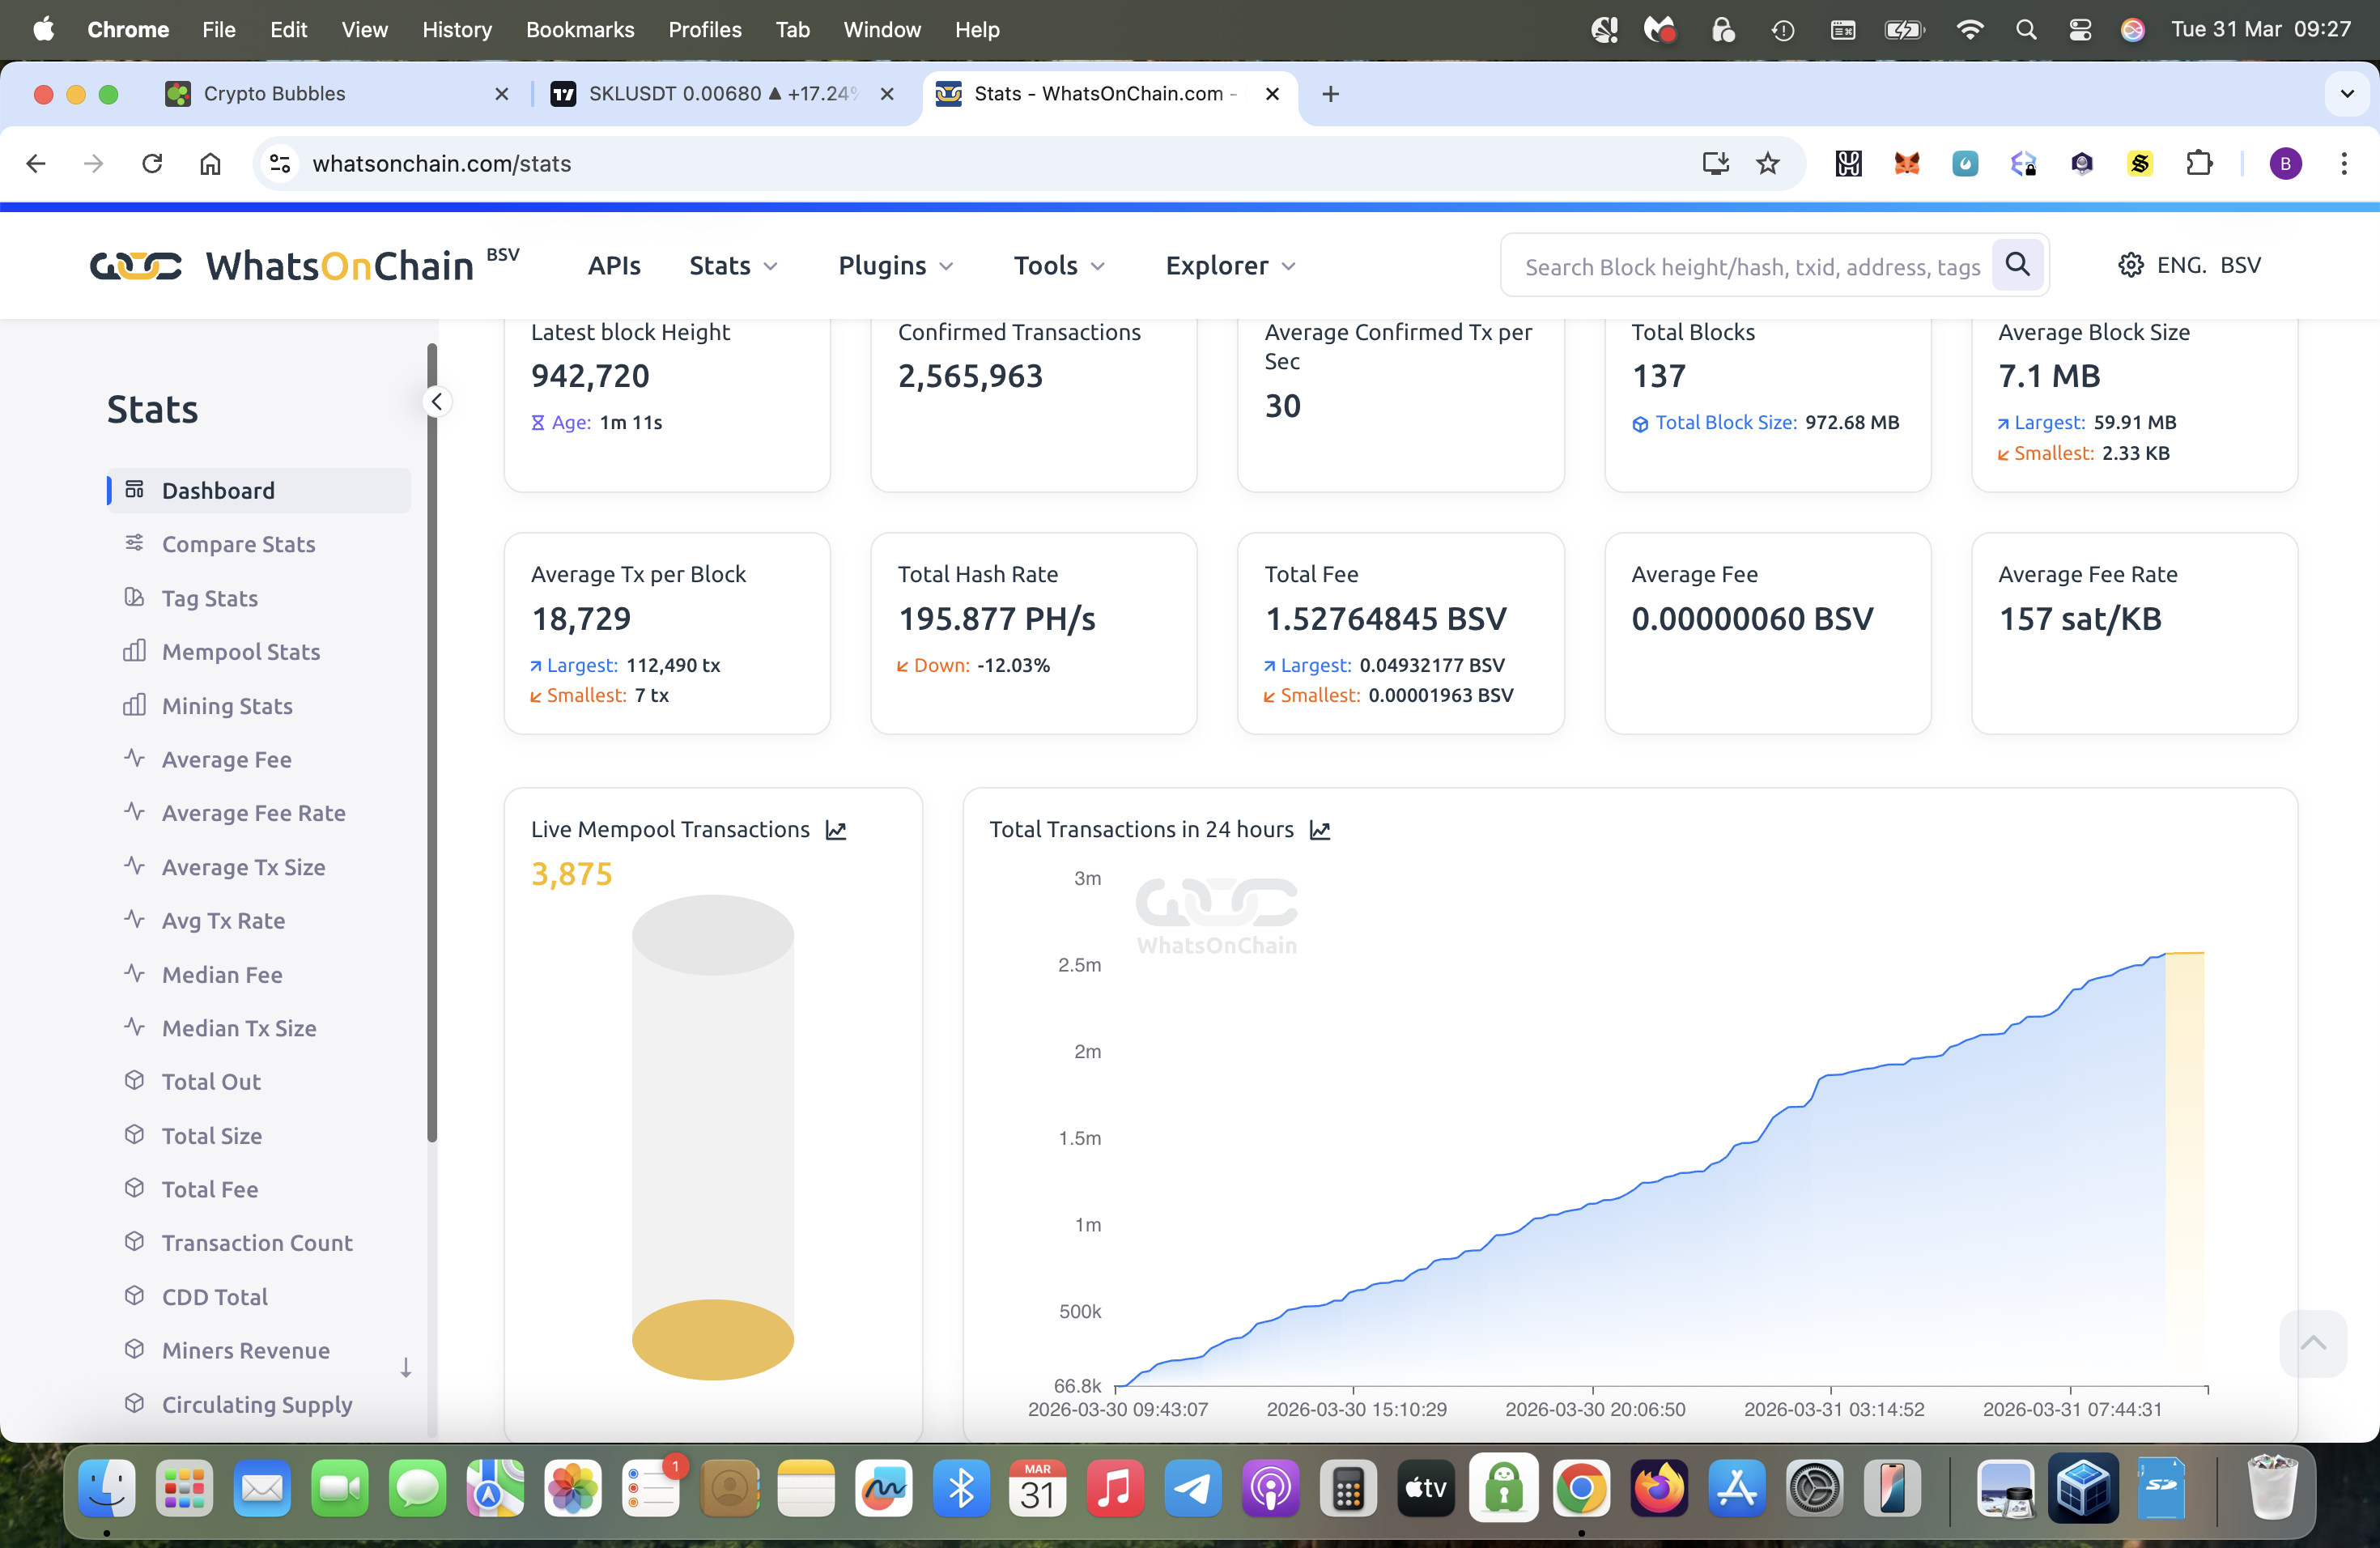
Task: Open the Total Transactions in 24 hours chart icon
Action: click(x=1320, y=830)
